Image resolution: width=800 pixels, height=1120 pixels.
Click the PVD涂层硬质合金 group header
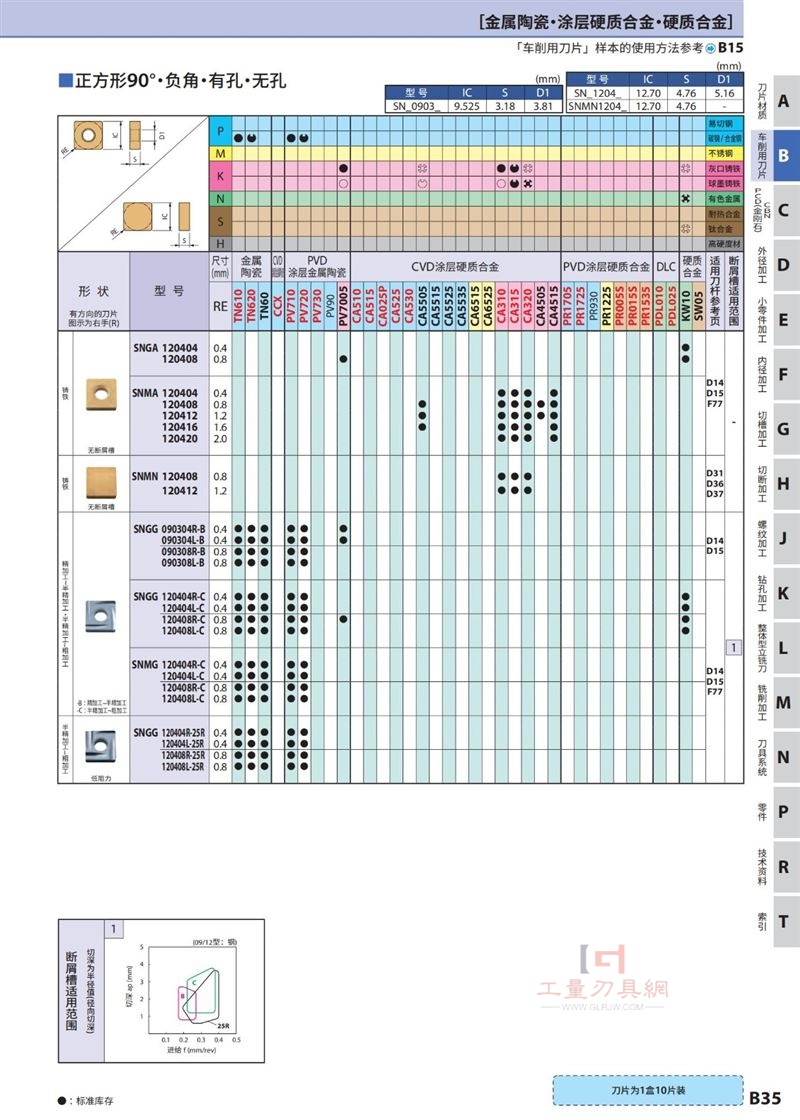pos(606,267)
